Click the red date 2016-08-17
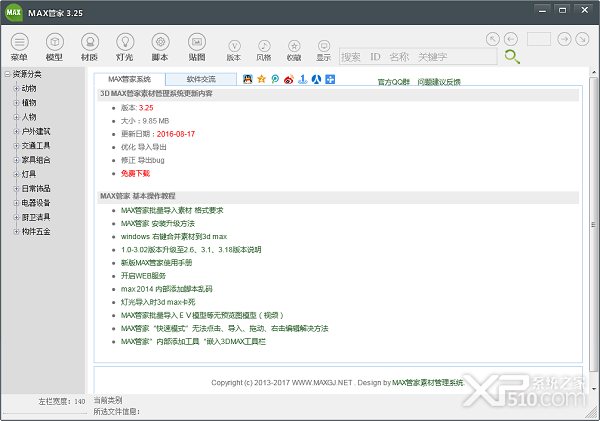This screenshot has height=421, width=600. [x=176, y=134]
